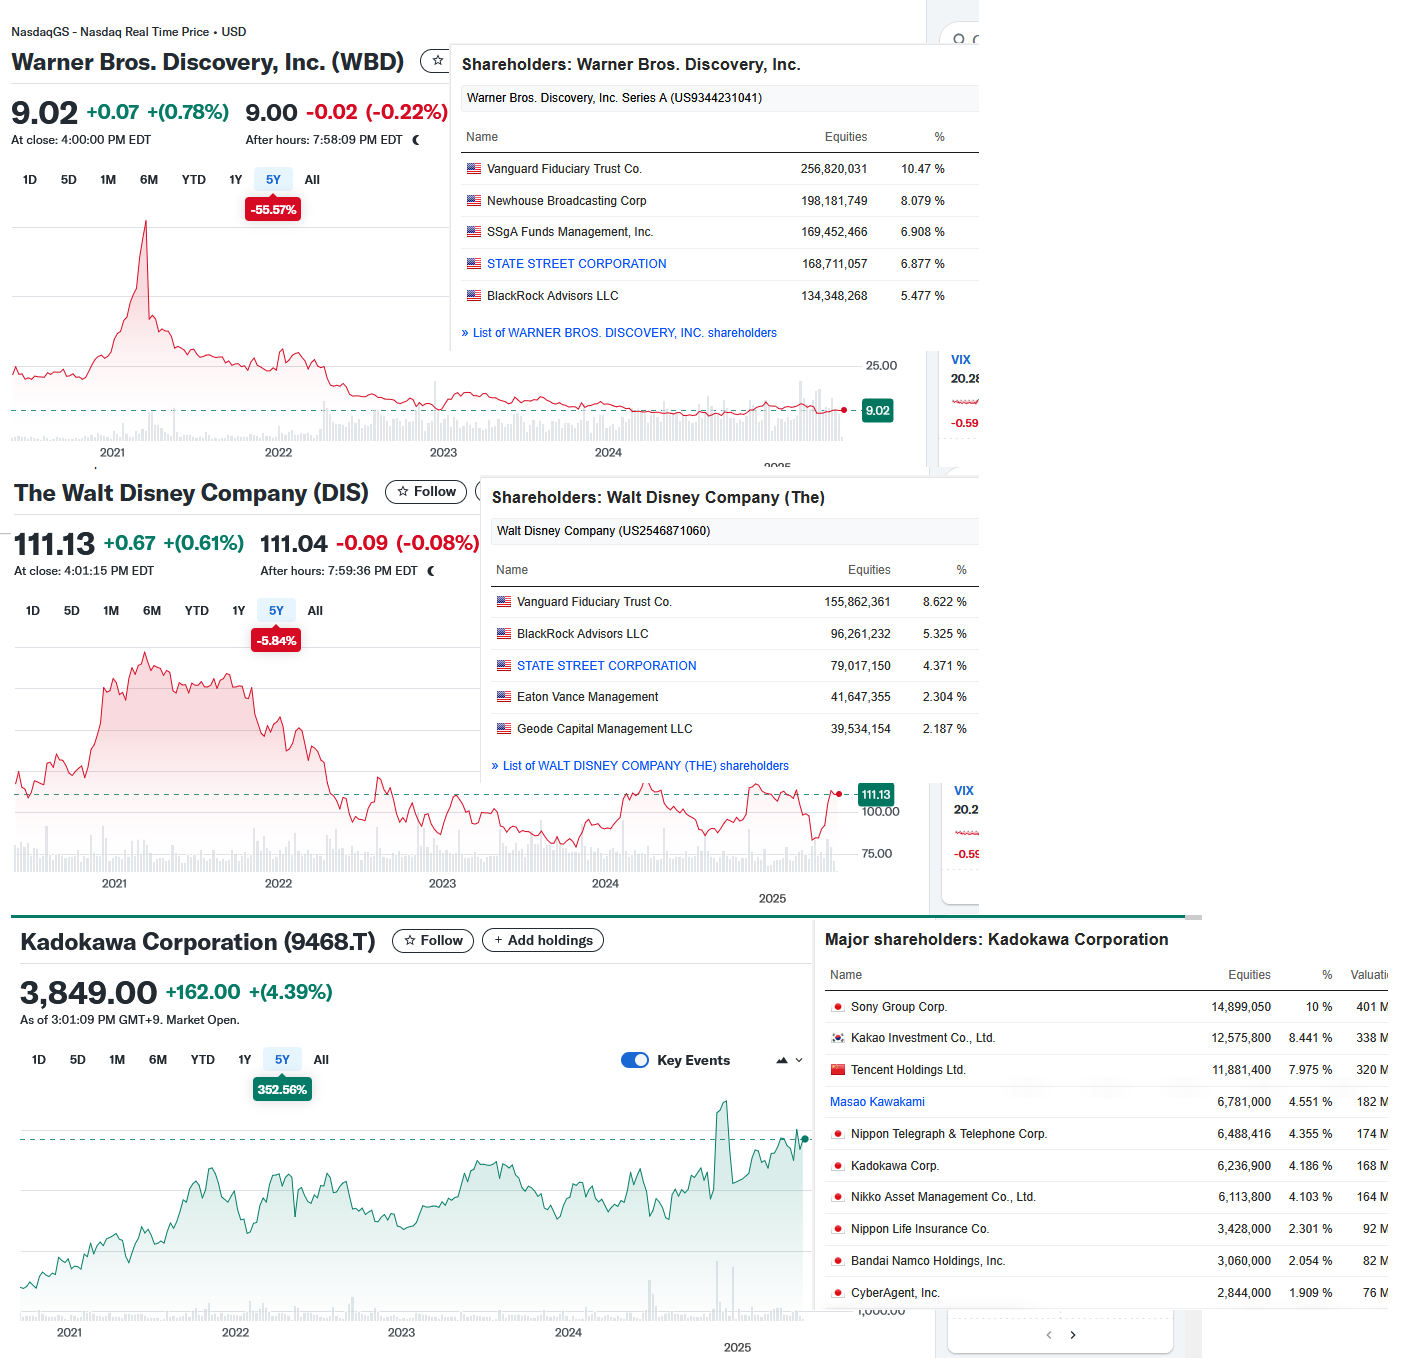Click Nippon Telegraph & Telephone Corp. row name
Screen dimensions: 1421x1369
point(949,1134)
